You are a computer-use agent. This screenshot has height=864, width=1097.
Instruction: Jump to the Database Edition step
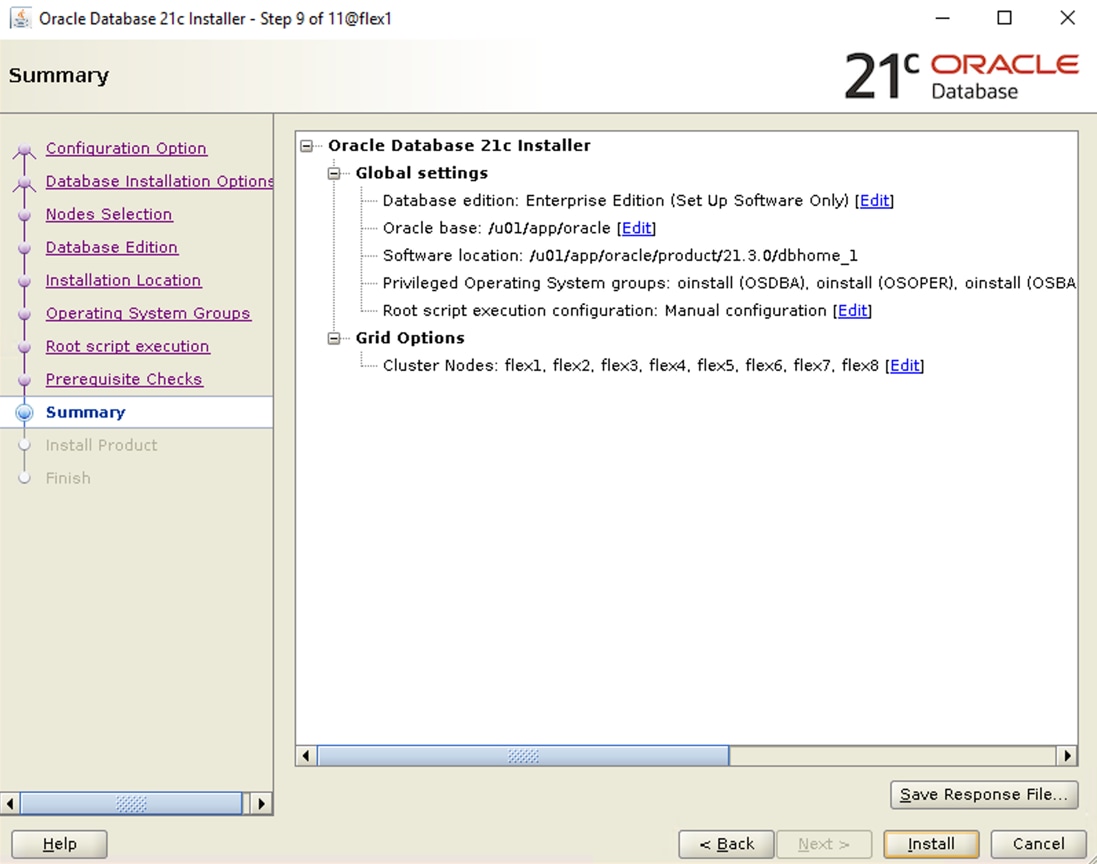tap(111, 247)
